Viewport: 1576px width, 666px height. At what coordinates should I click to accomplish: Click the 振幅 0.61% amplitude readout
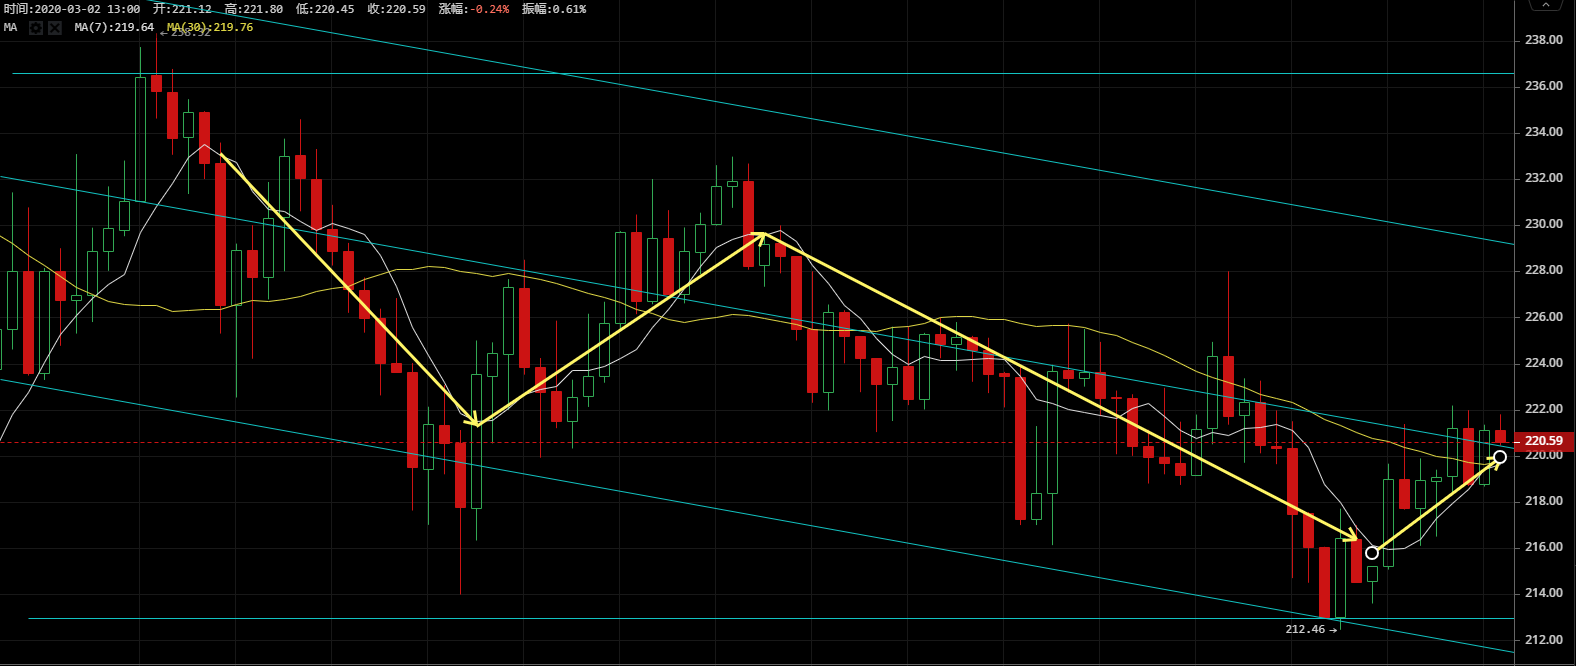[554, 9]
